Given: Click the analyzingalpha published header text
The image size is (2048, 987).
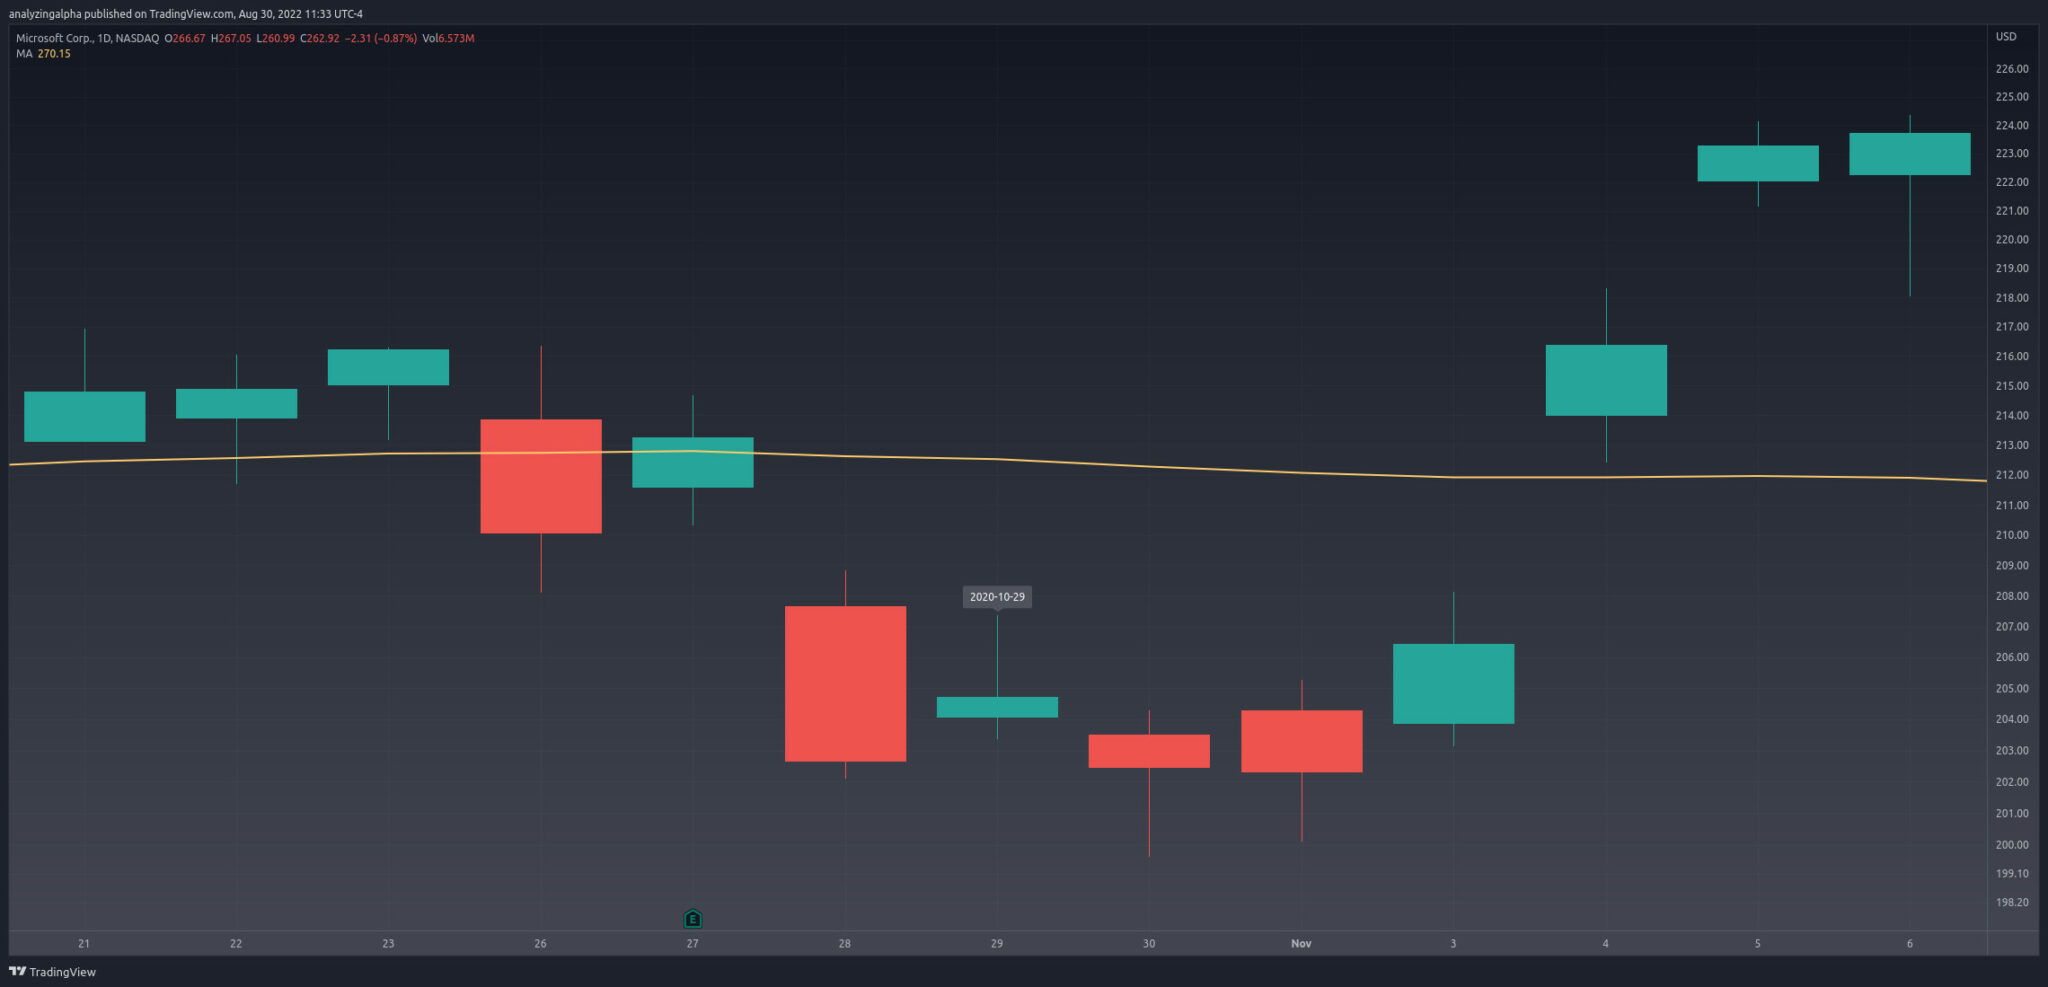Looking at the screenshot, I should 186,14.
